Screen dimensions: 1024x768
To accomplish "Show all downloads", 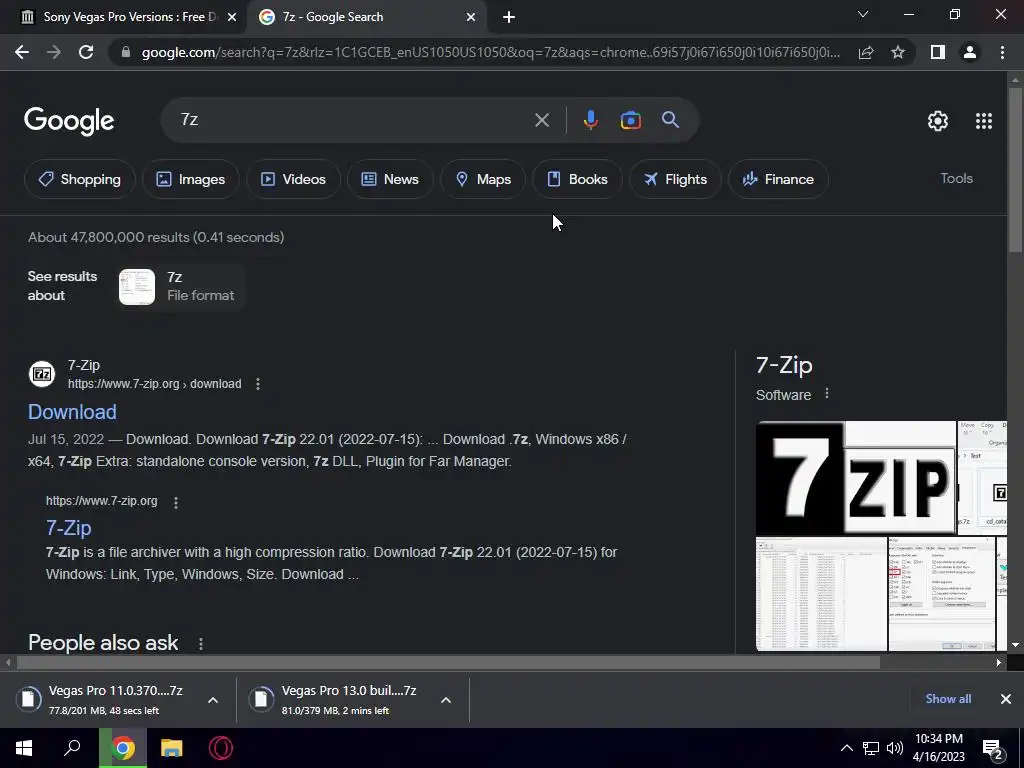I will [x=948, y=699].
